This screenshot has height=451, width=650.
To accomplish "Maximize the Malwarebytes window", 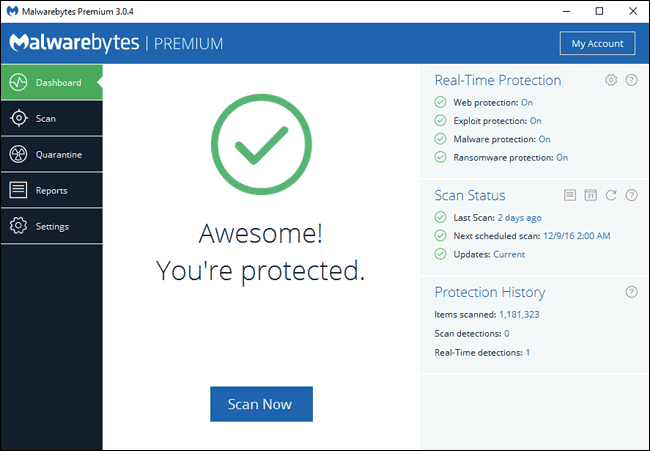I will (x=599, y=12).
